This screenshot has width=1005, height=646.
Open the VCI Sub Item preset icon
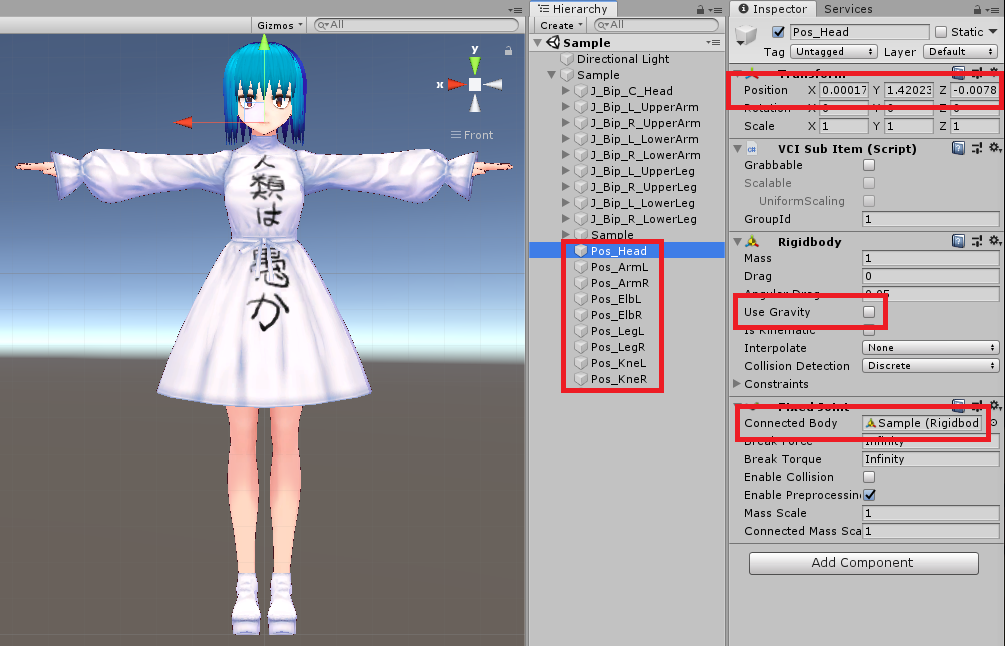click(x=977, y=149)
